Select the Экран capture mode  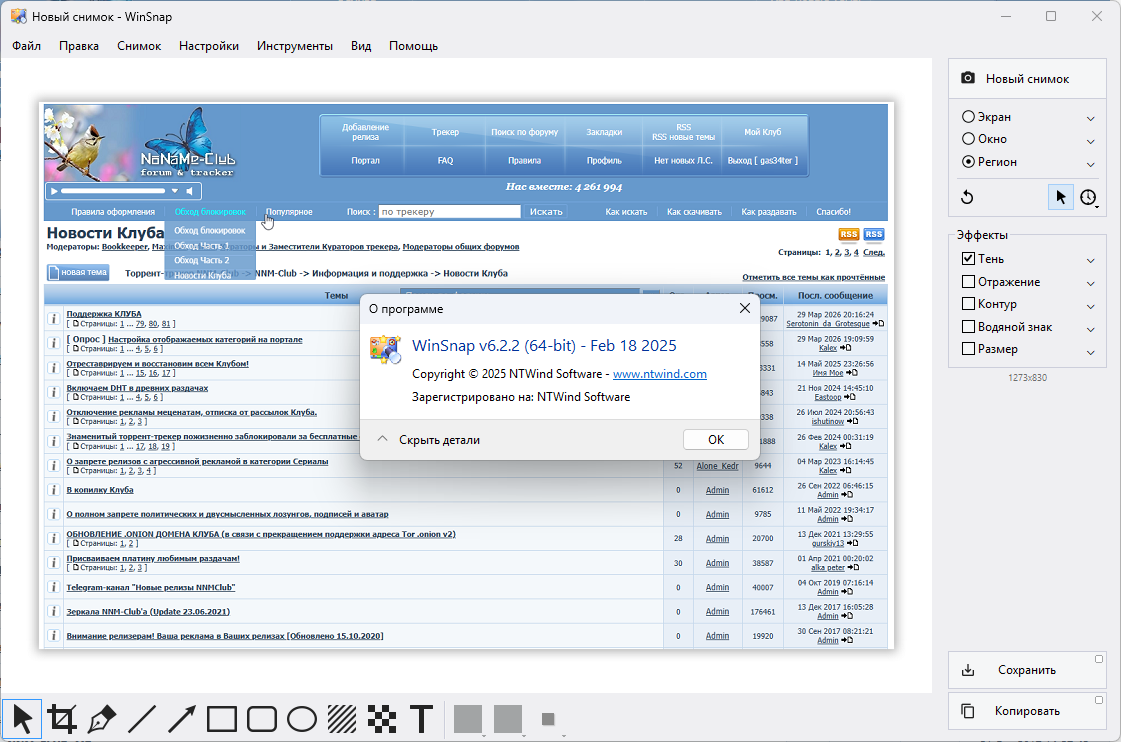[968, 117]
